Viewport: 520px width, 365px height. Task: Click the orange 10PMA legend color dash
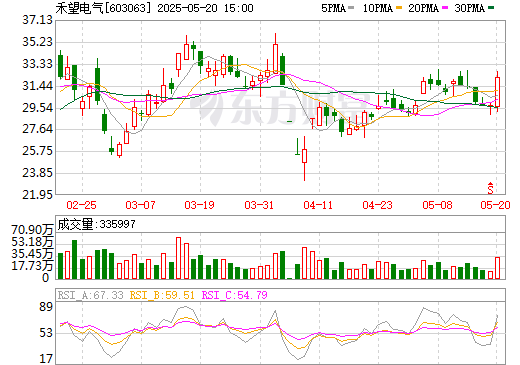pos(399,7)
